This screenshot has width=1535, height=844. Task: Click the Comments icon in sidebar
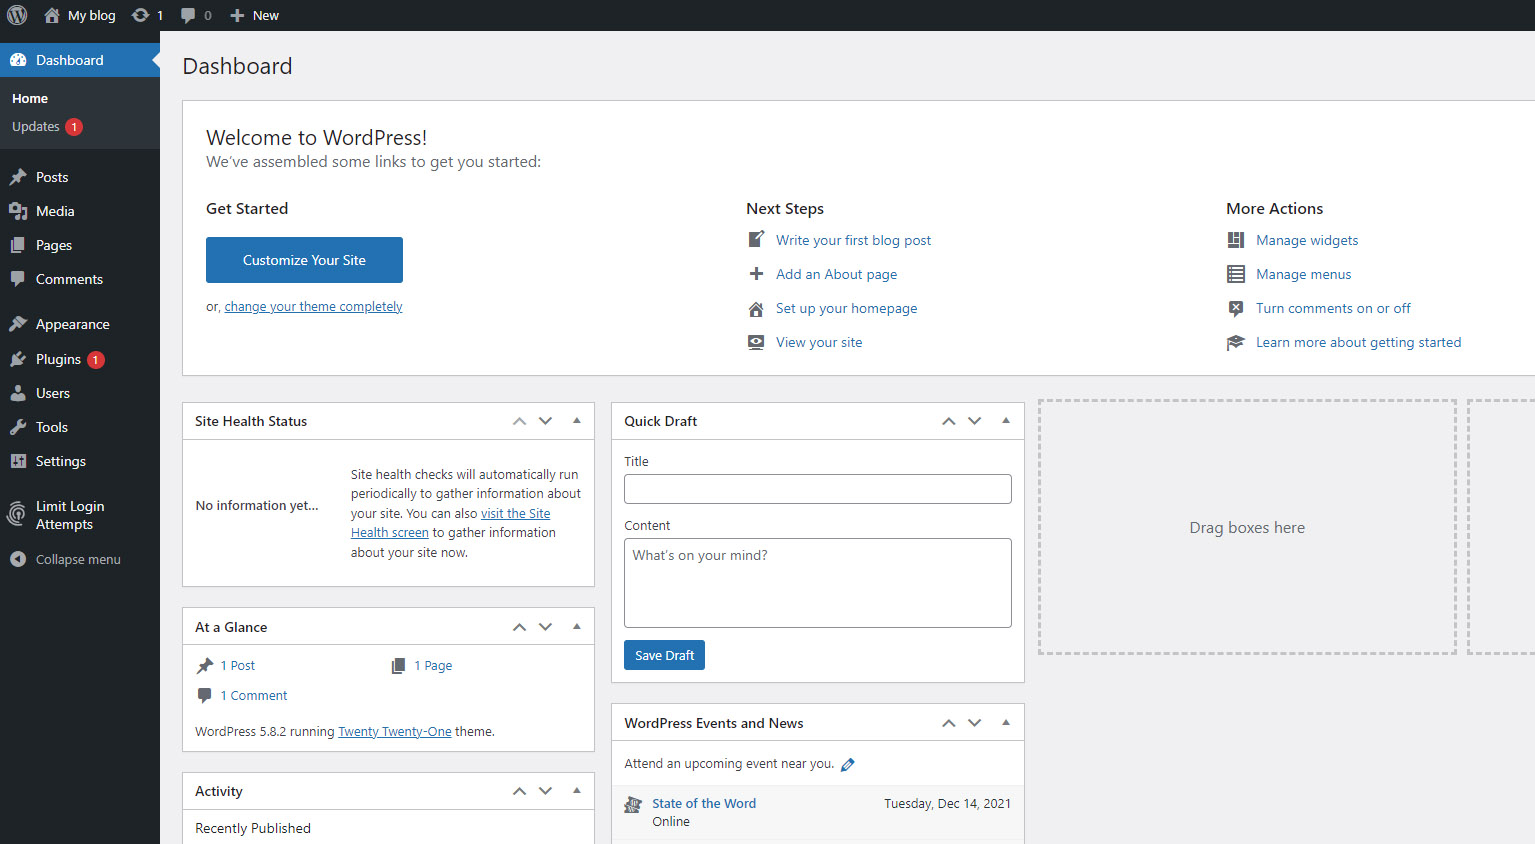(x=18, y=279)
